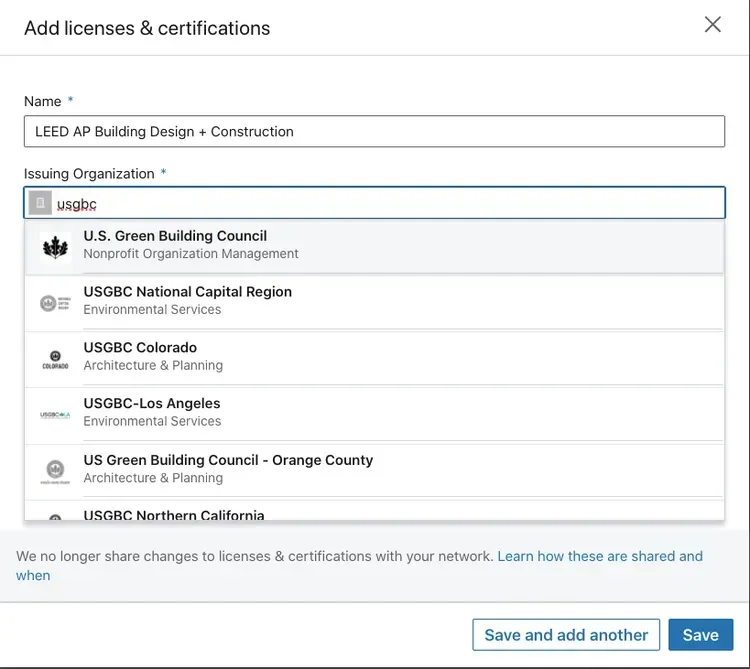Pick USGBC Colorado from suggestions
Screen dimensions: 750x669
375,358
